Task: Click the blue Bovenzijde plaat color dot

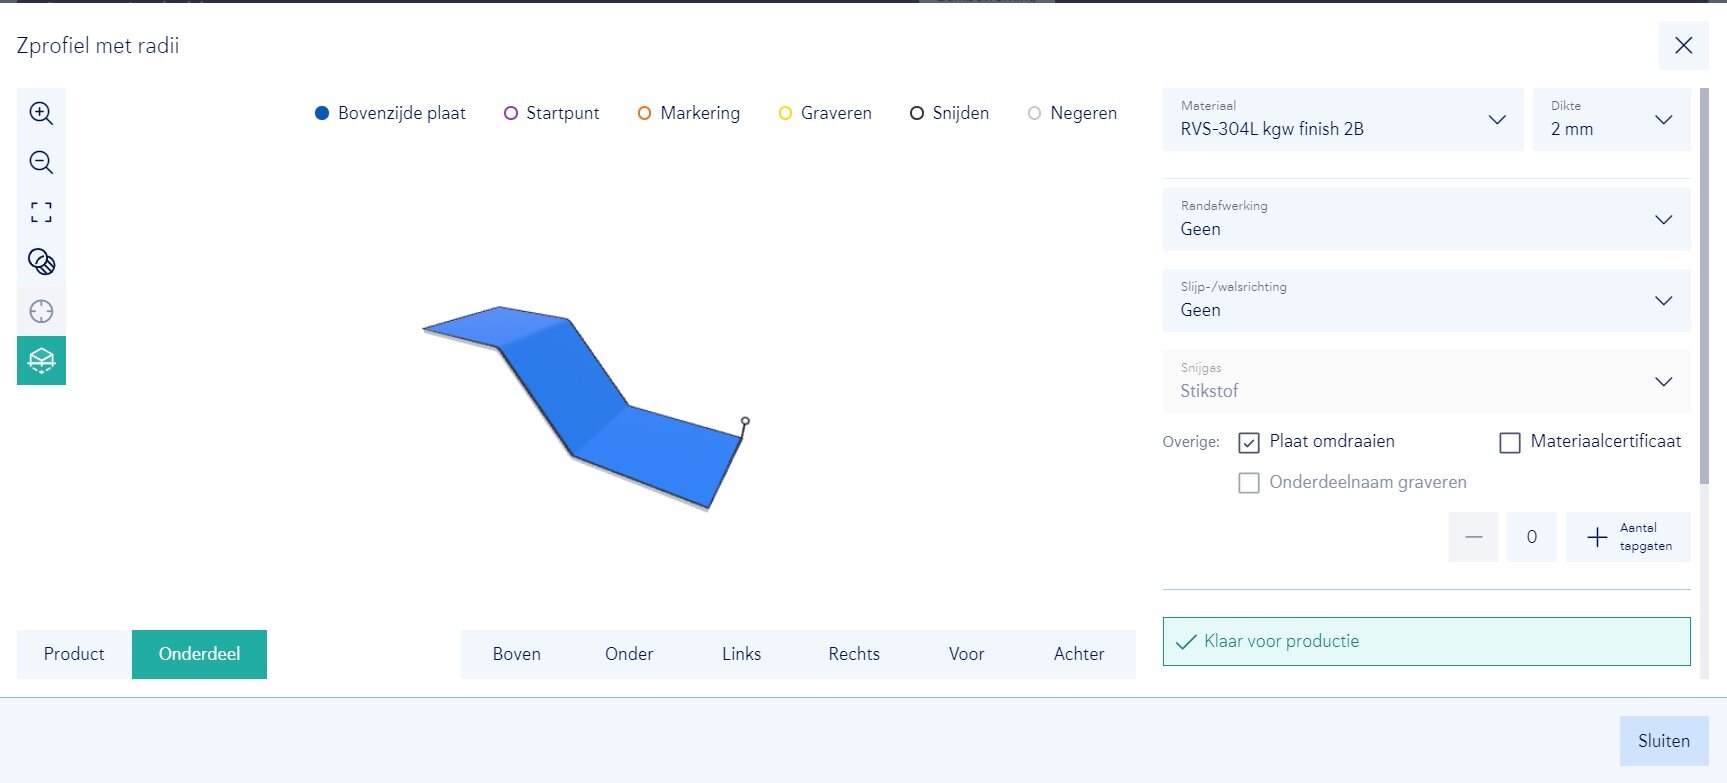Action: tap(322, 114)
